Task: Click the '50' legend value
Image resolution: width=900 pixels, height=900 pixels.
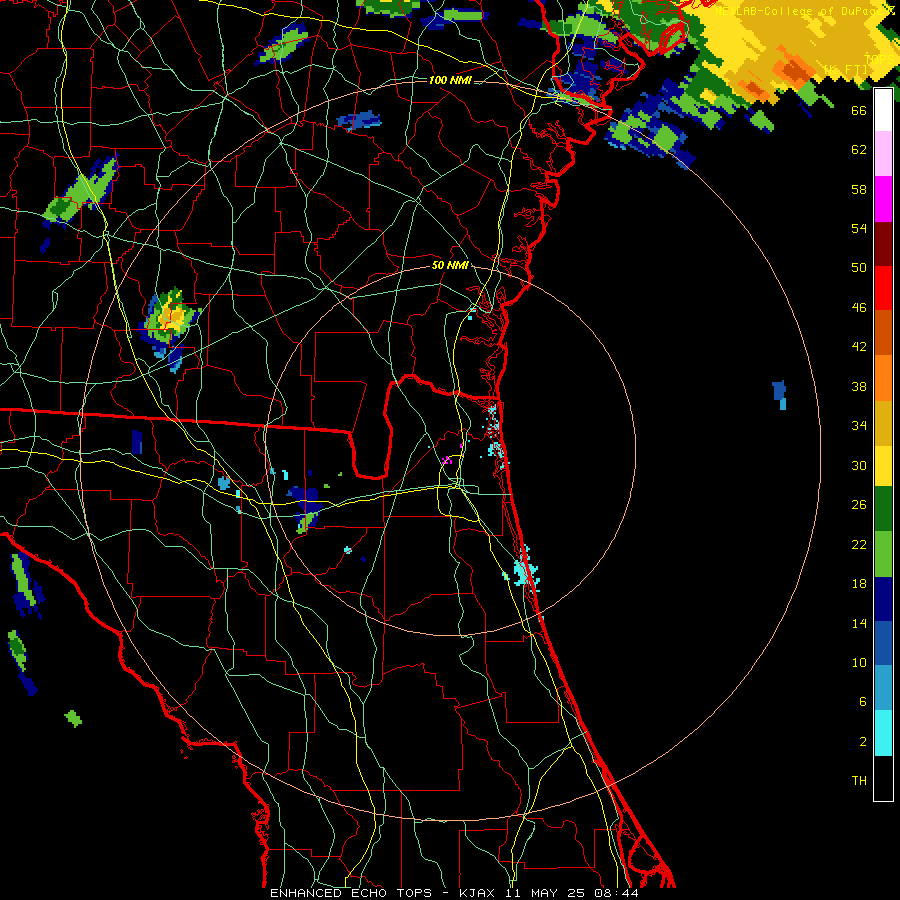Action: point(859,267)
